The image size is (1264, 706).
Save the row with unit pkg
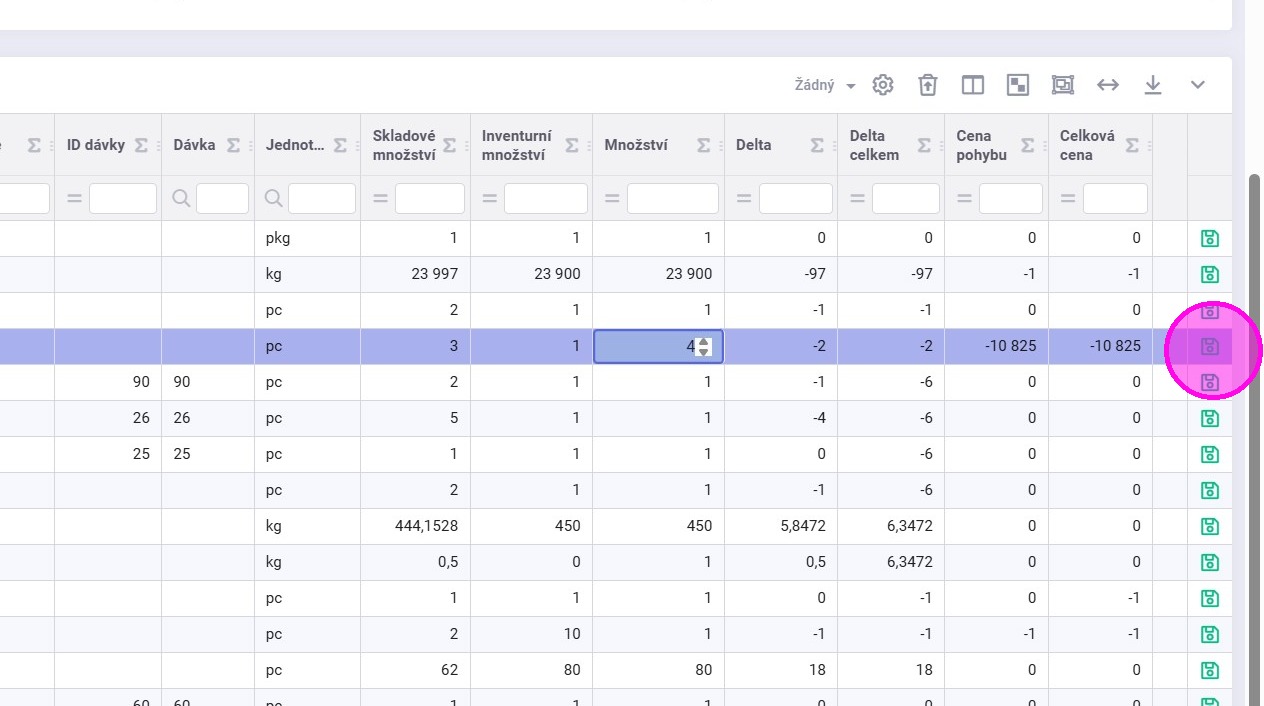(1209, 238)
